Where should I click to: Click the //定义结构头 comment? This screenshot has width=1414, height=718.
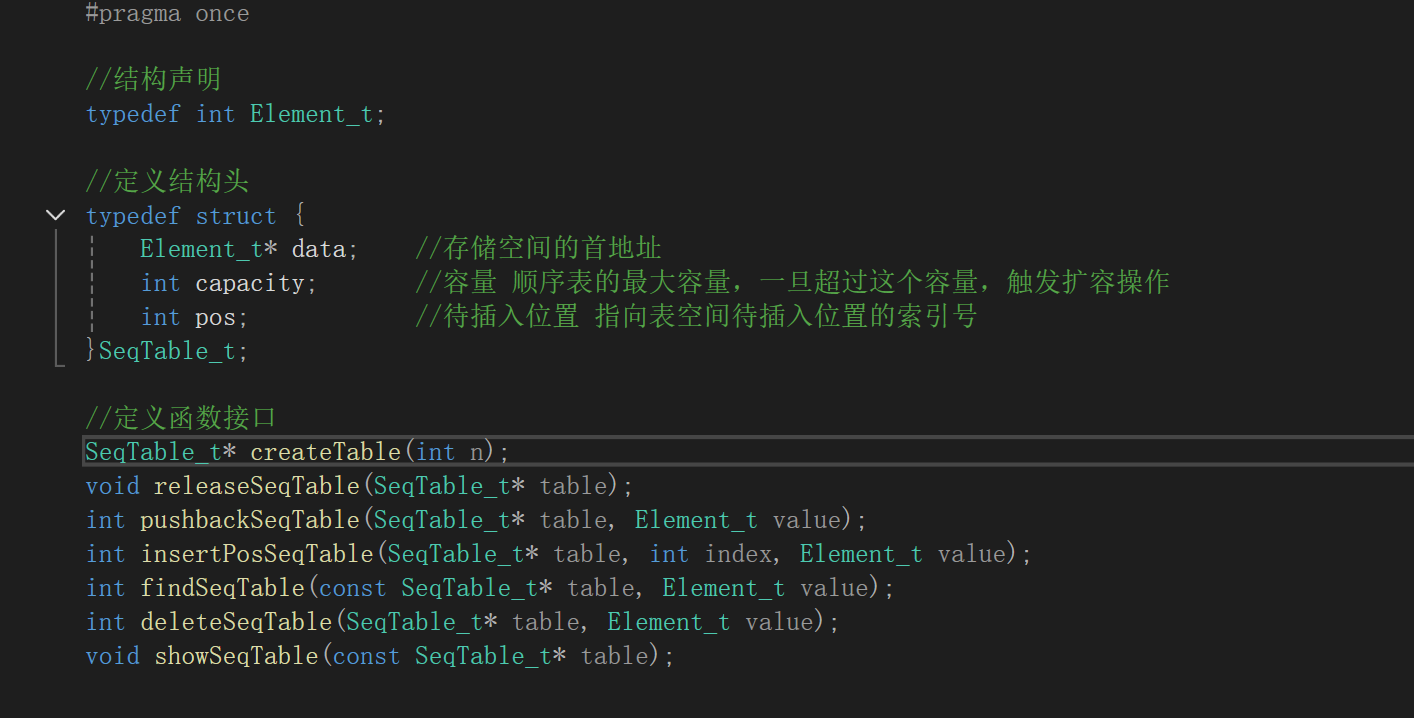[x=167, y=182]
